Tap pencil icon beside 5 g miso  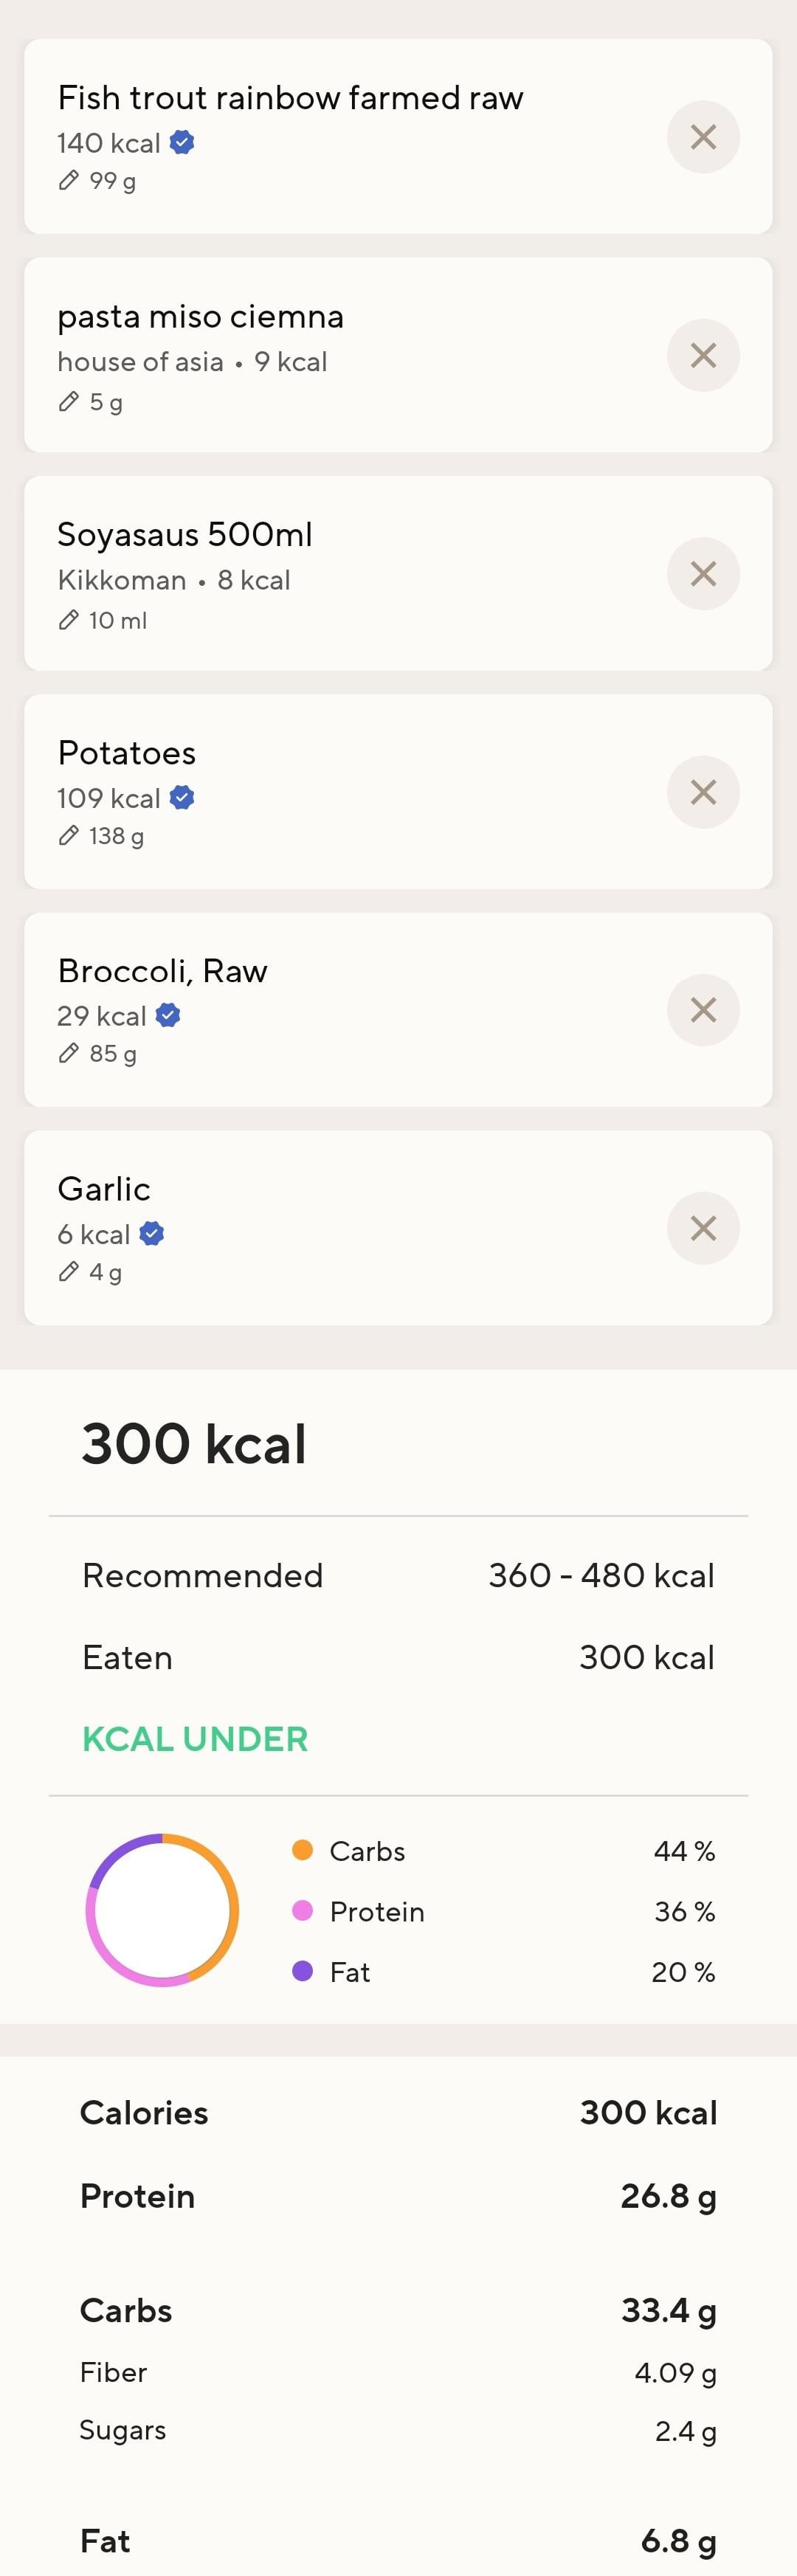pos(68,402)
